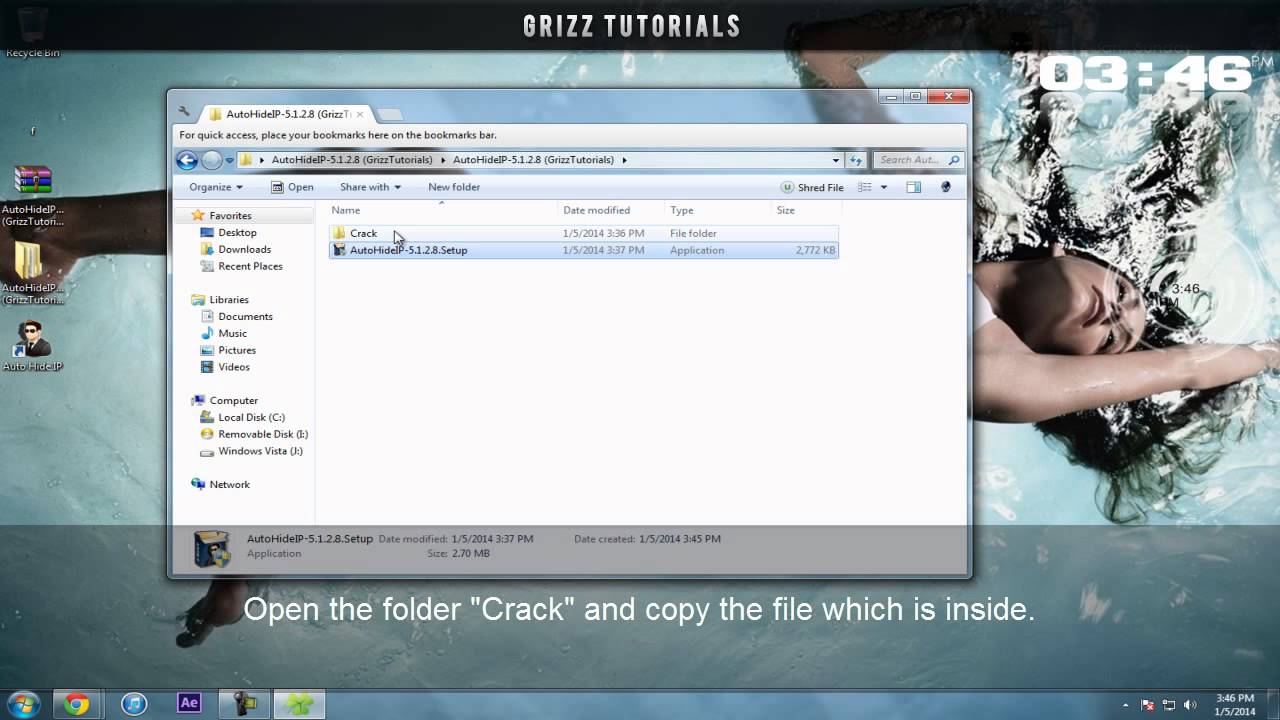
Task: Click the greyed Forward navigation button
Action: pos(212,160)
